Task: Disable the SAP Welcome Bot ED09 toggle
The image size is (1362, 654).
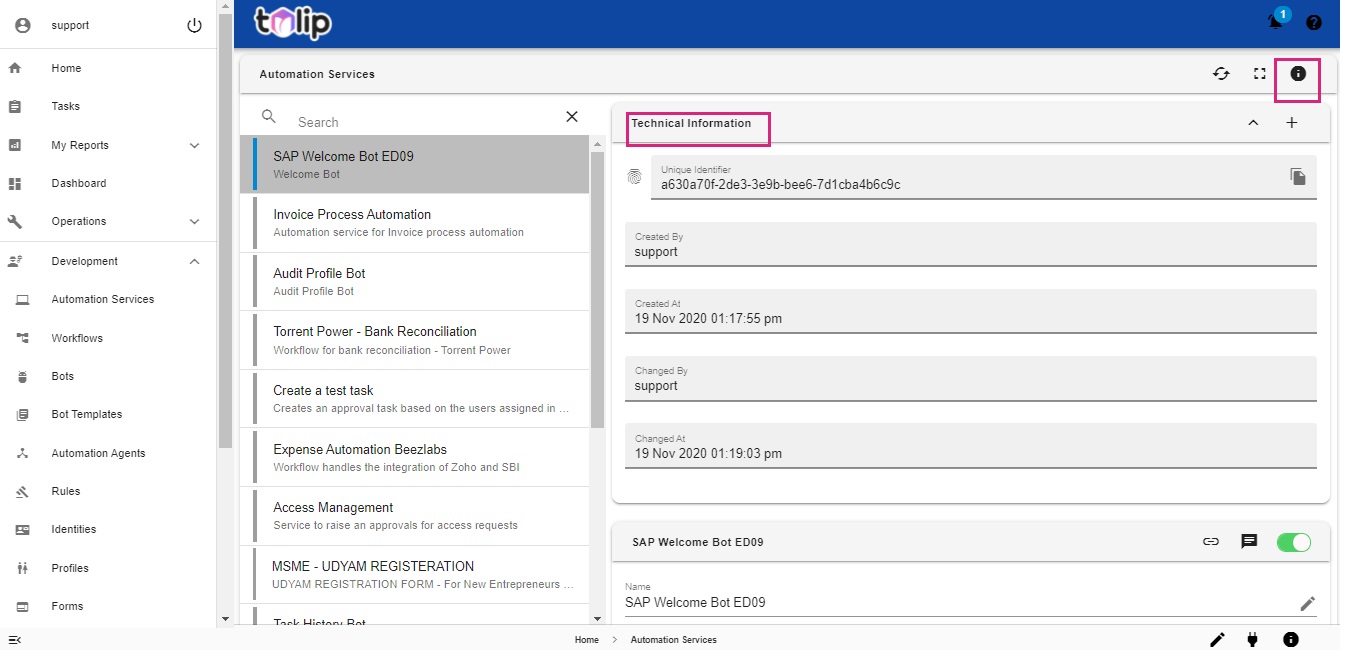Action: coord(1293,542)
